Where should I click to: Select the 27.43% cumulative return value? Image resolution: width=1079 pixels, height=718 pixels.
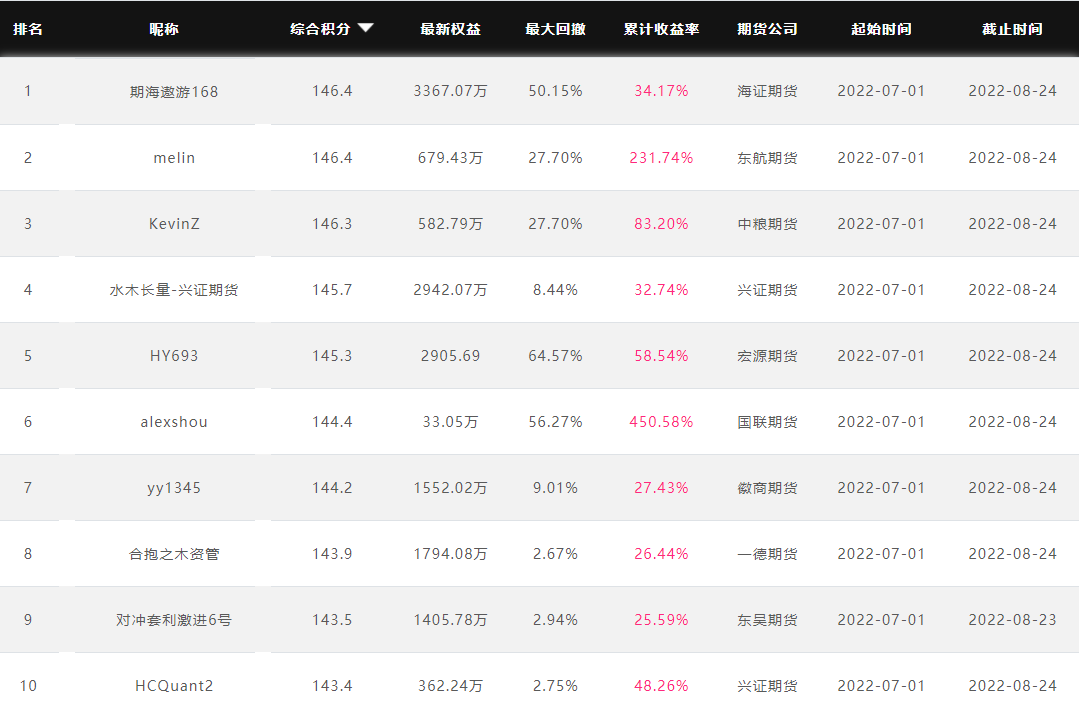click(x=661, y=488)
